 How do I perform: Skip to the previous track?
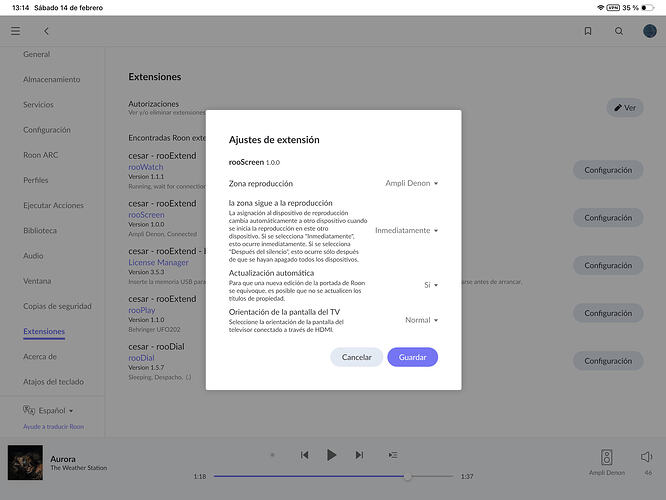[x=303, y=455]
